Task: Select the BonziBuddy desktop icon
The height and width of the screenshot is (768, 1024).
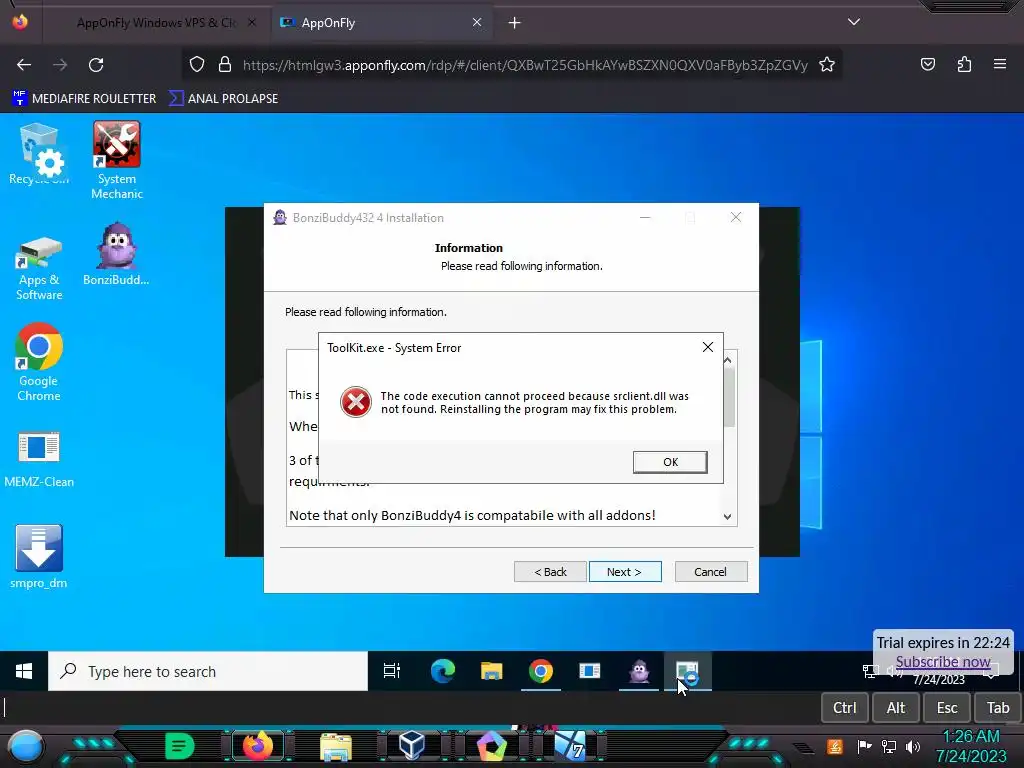Action: (116, 254)
